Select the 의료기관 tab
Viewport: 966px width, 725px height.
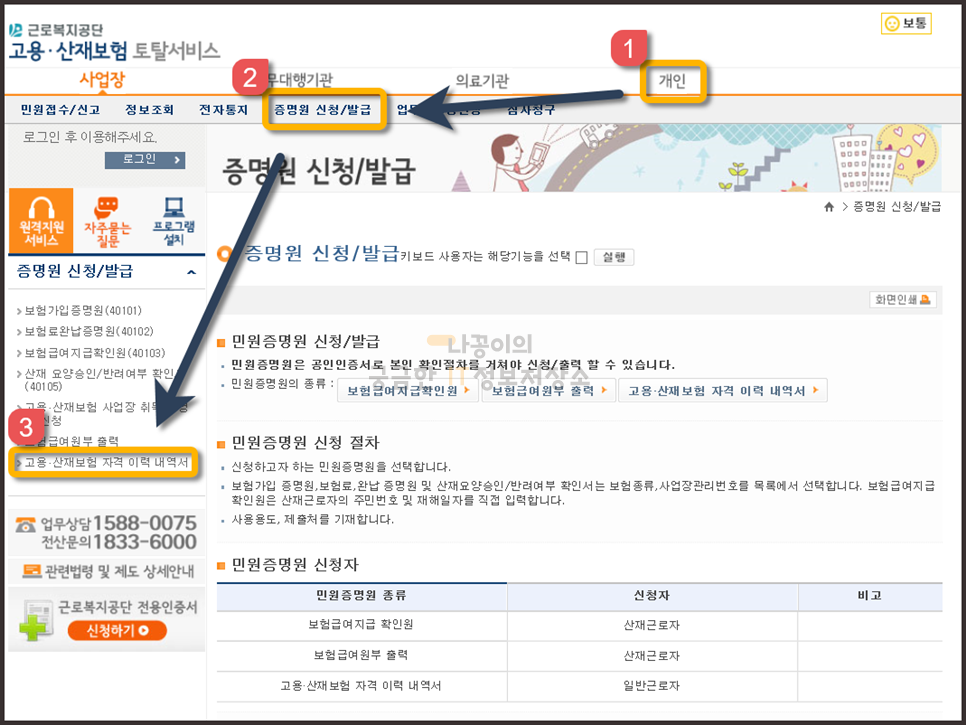(482, 80)
